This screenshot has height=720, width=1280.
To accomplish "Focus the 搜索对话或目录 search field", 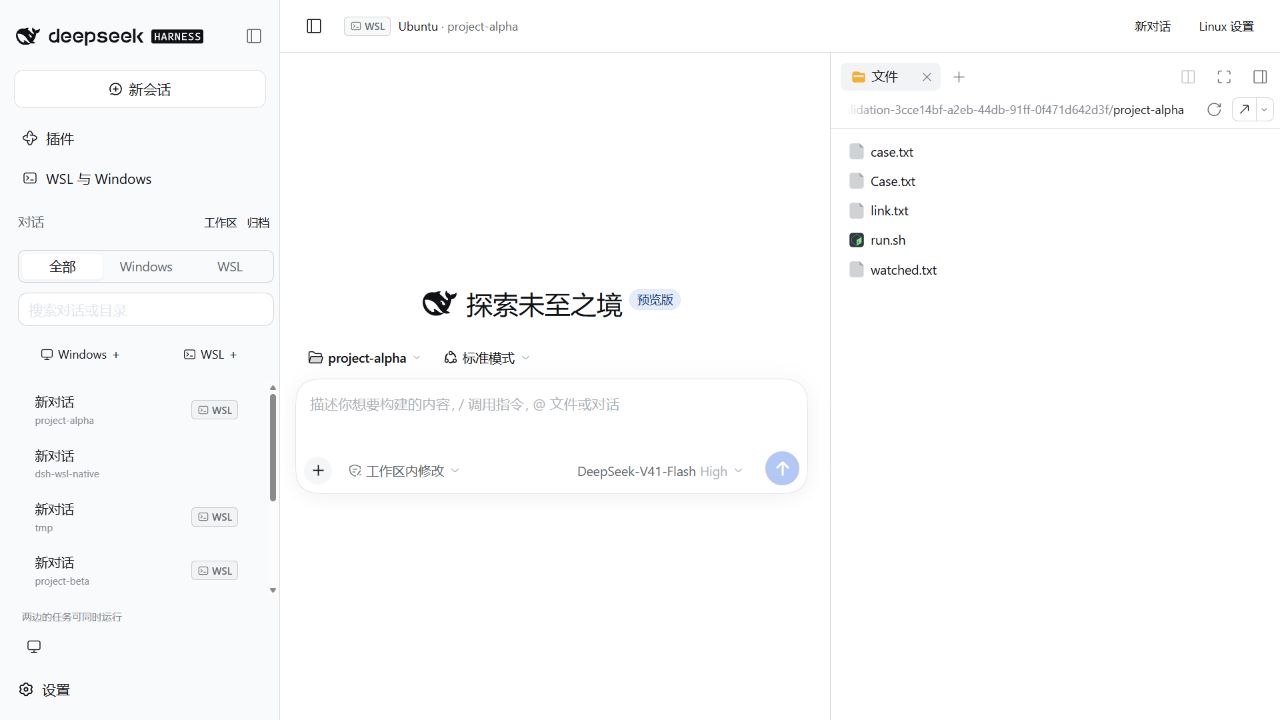I will click(146, 310).
